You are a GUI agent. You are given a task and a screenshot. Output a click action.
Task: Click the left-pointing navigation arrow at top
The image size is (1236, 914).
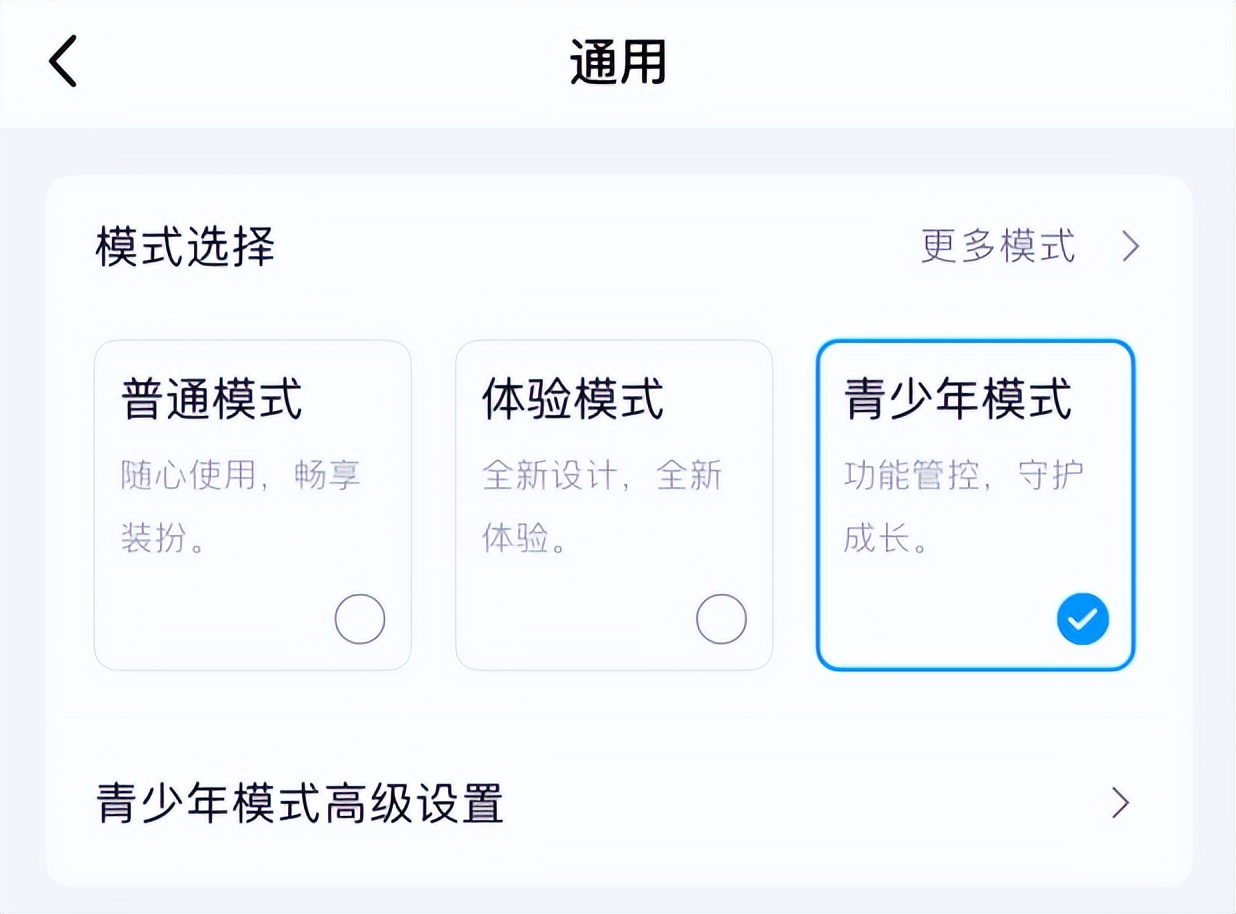[x=62, y=60]
